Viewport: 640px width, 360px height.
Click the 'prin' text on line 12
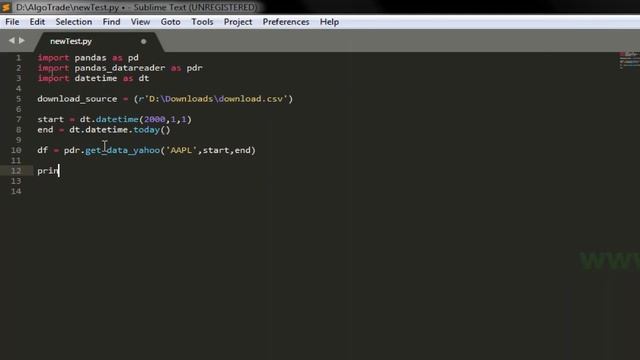tap(48, 171)
